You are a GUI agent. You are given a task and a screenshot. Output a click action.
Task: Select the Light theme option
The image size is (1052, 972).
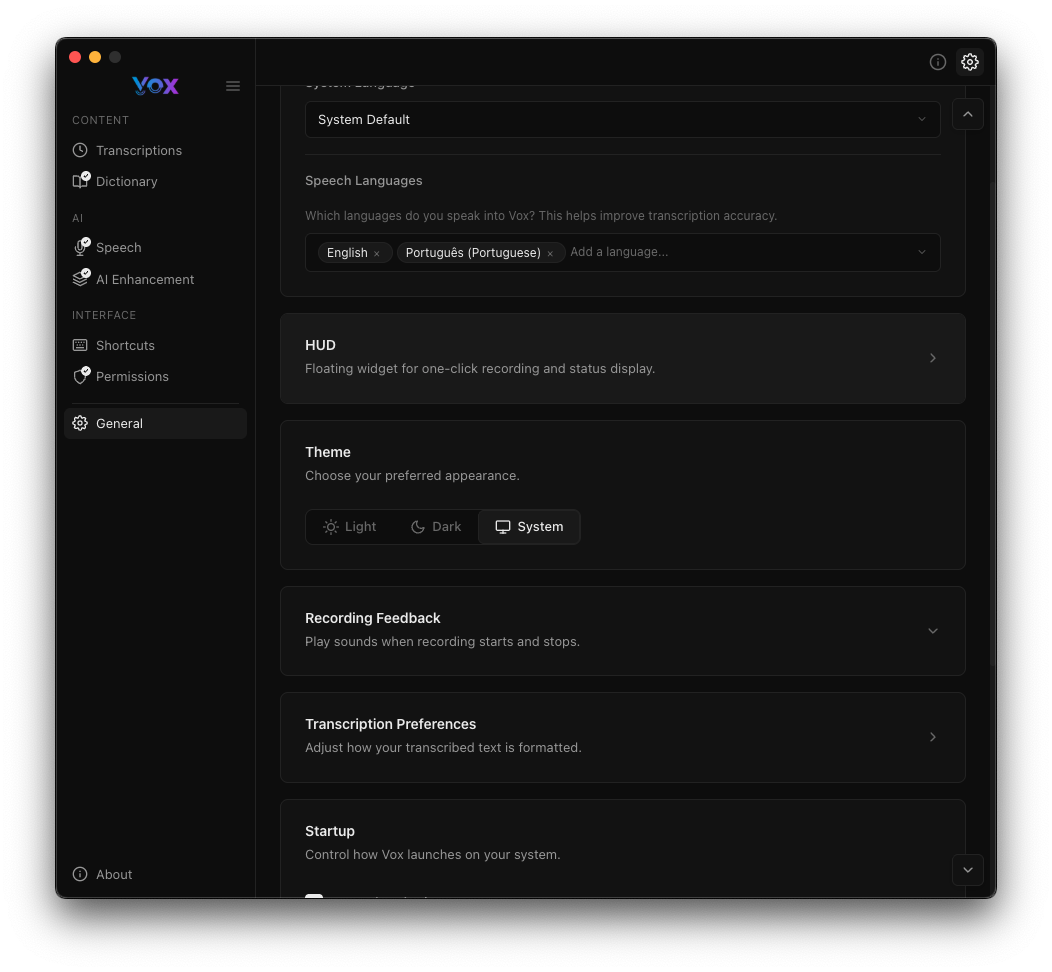[350, 527]
